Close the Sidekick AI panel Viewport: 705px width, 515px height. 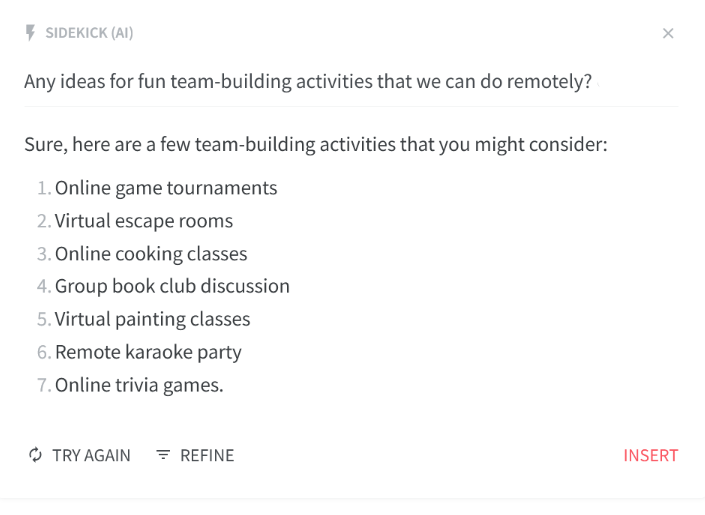point(668,34)
